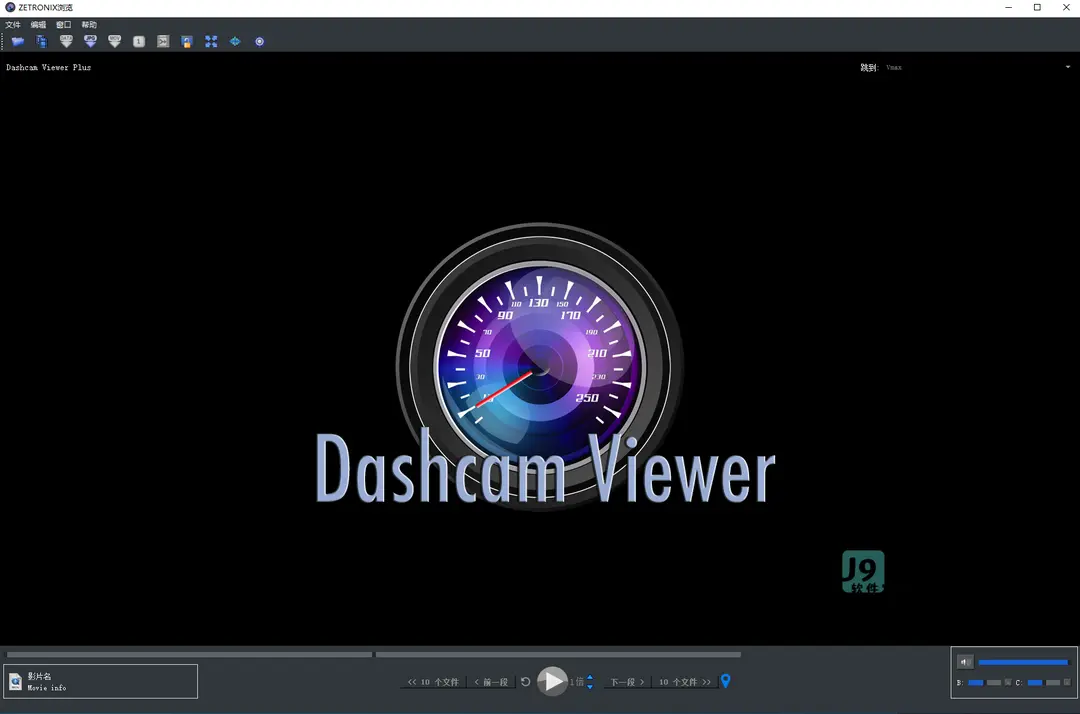Jump back using << 10 个文件
This screenshot has height=714, width=1080.
(x=433, y=682)
